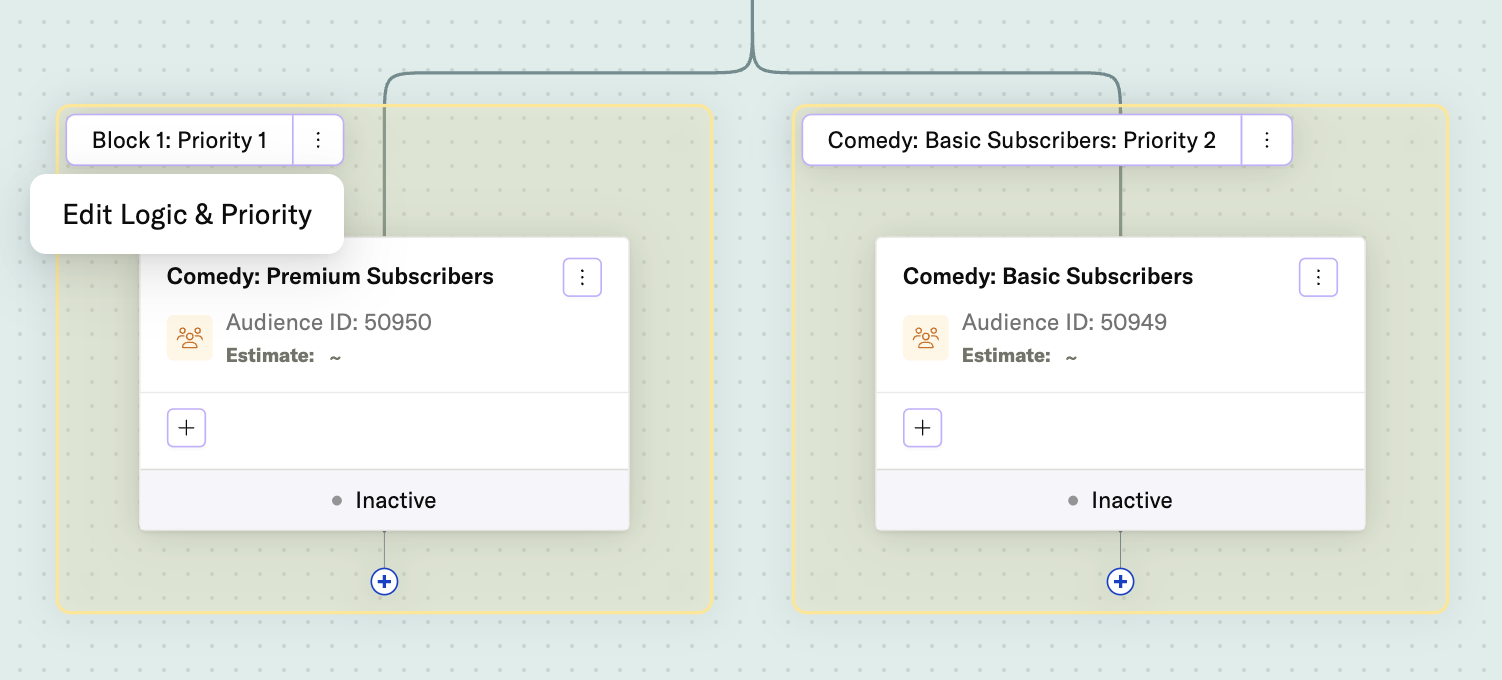Click the Comedy: Basic Subscribers: Priority 2 title

tap(1020, 140)
